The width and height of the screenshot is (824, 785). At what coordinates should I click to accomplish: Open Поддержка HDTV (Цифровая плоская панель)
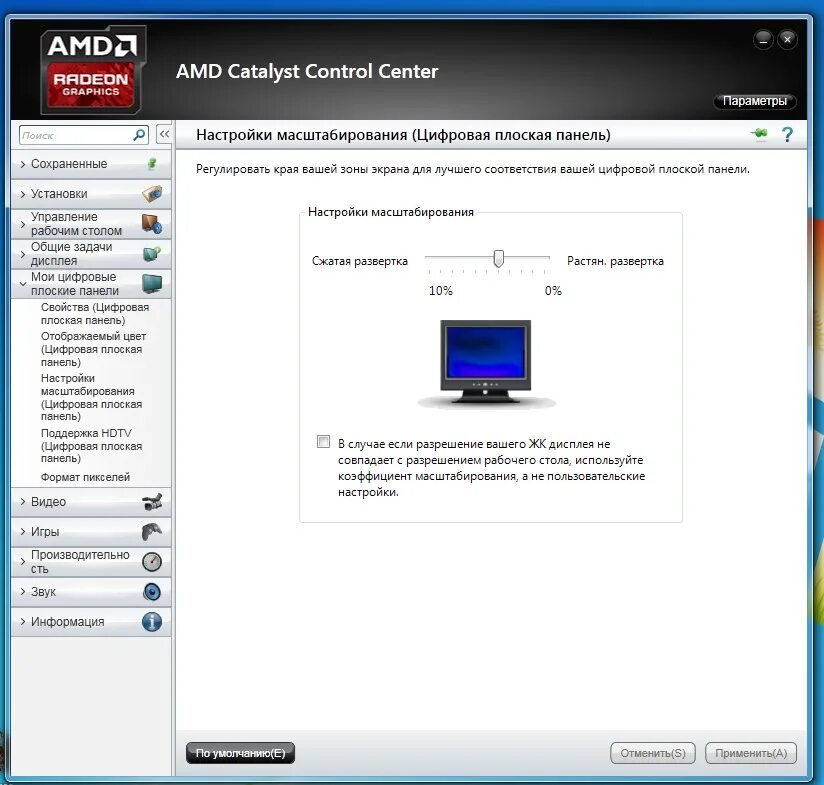point(91,446)
